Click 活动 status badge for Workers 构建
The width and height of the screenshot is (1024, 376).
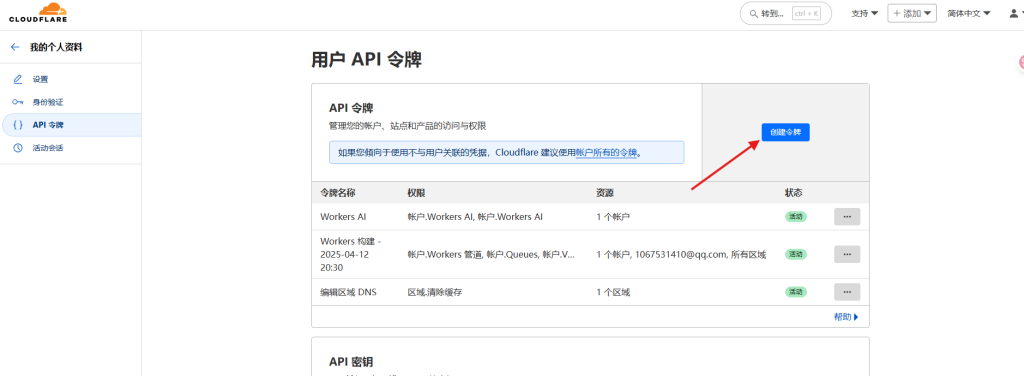click(x=795, y=255)
